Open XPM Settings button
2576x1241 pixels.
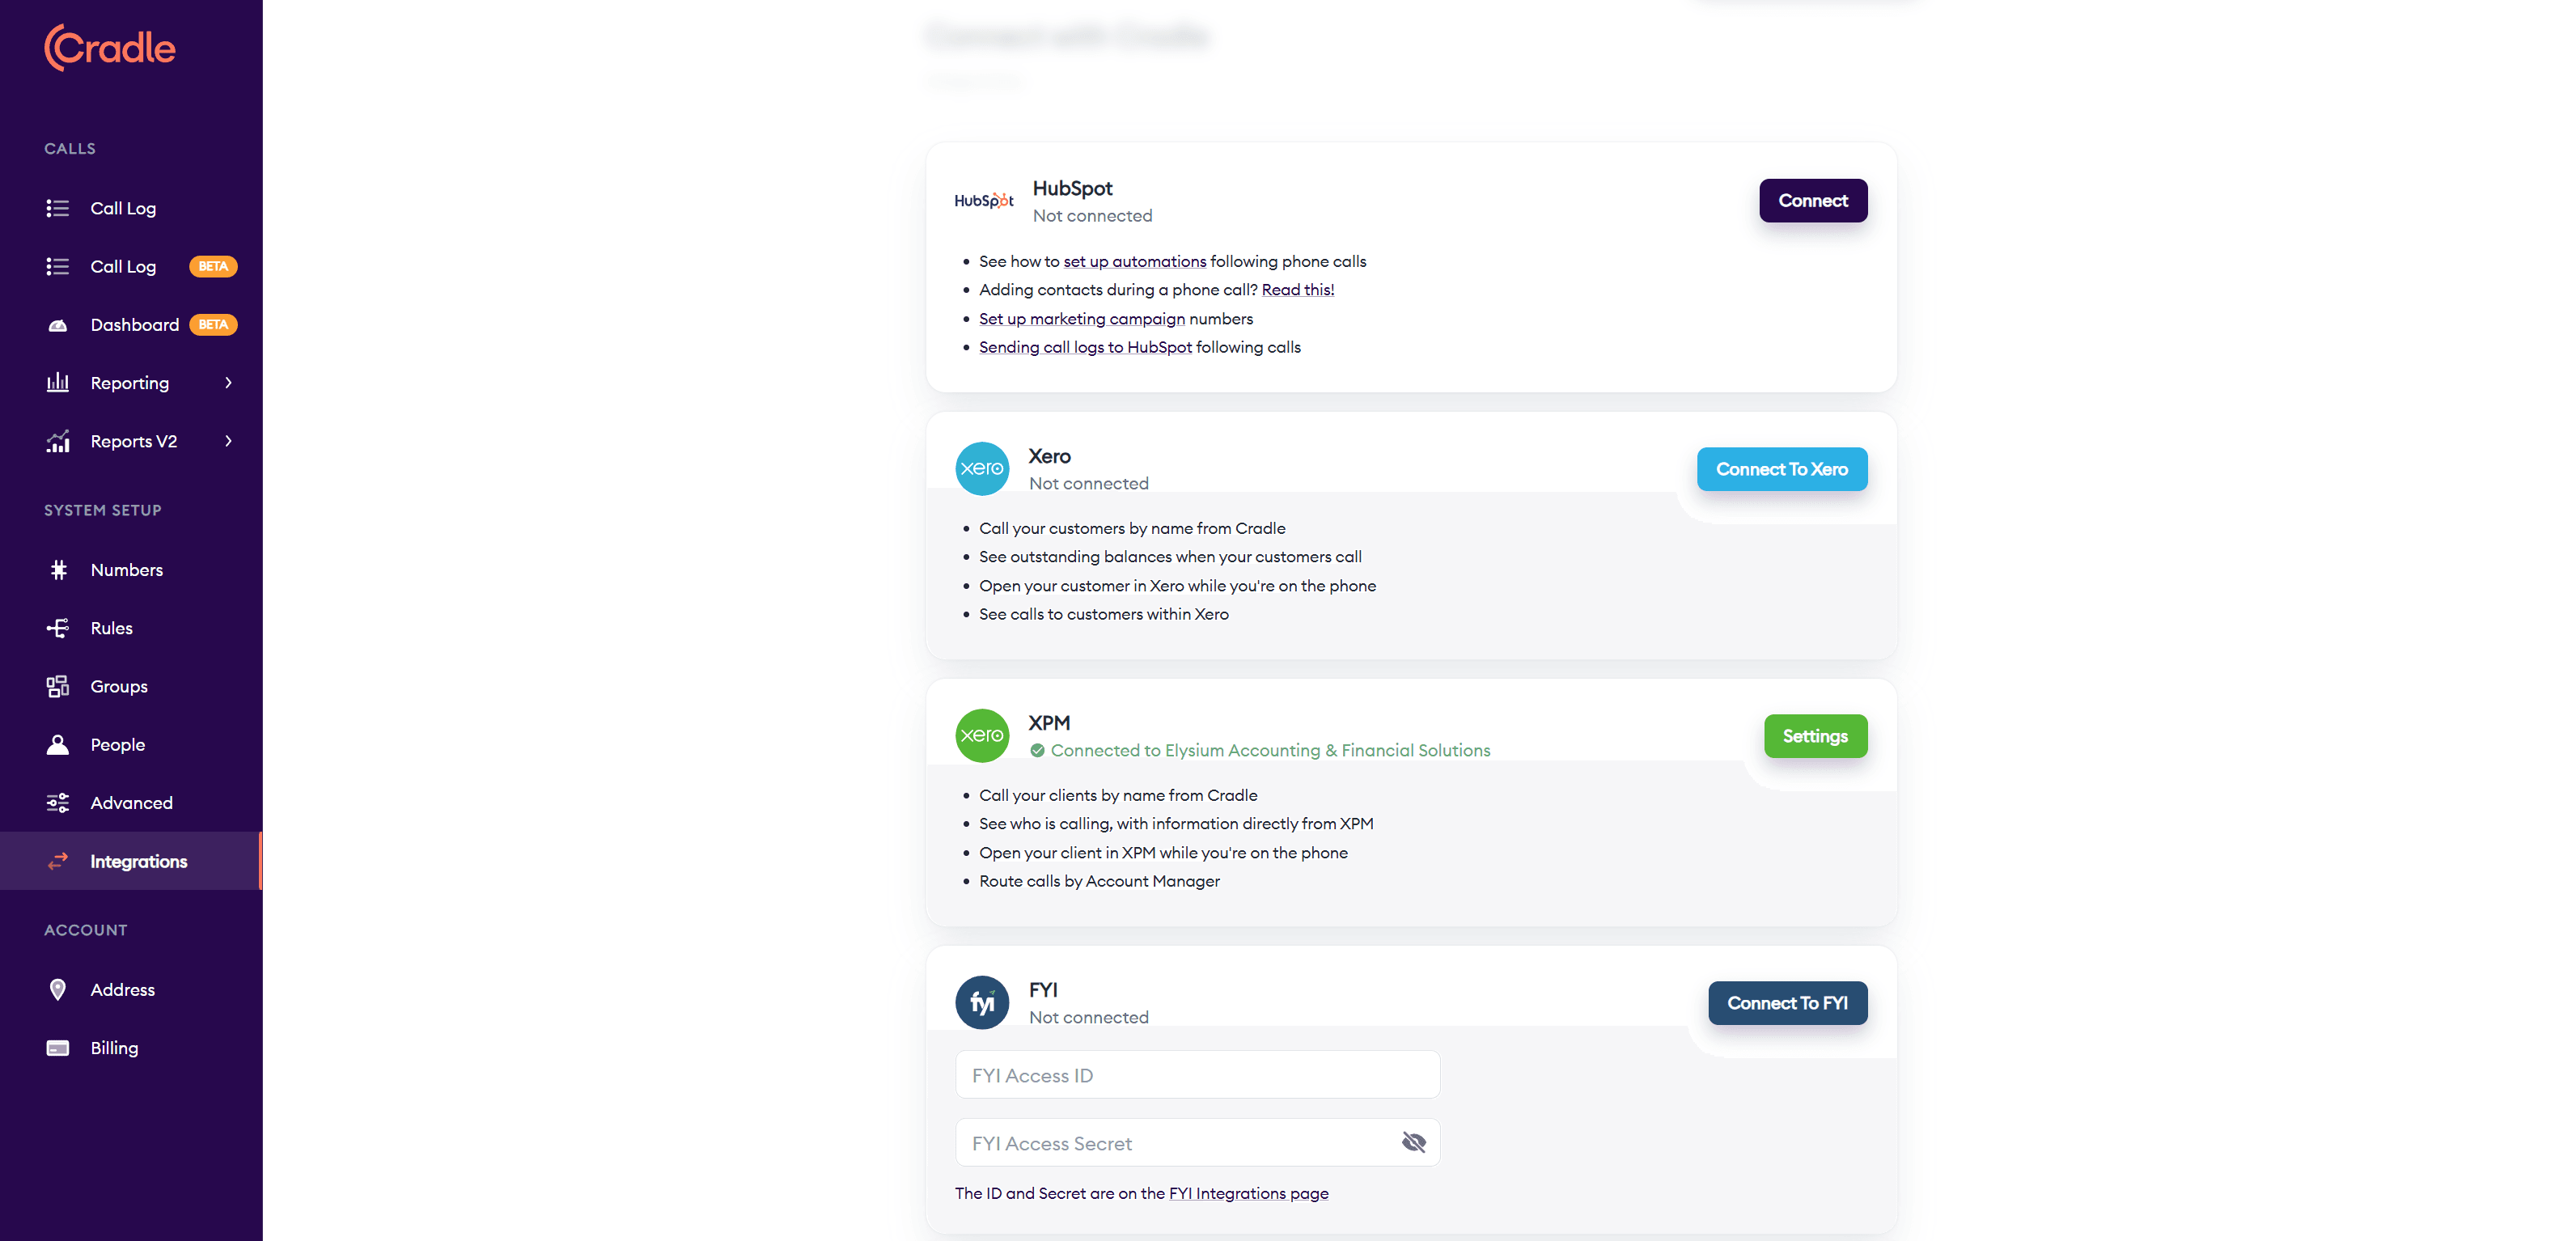click(x=1814, y=736)
